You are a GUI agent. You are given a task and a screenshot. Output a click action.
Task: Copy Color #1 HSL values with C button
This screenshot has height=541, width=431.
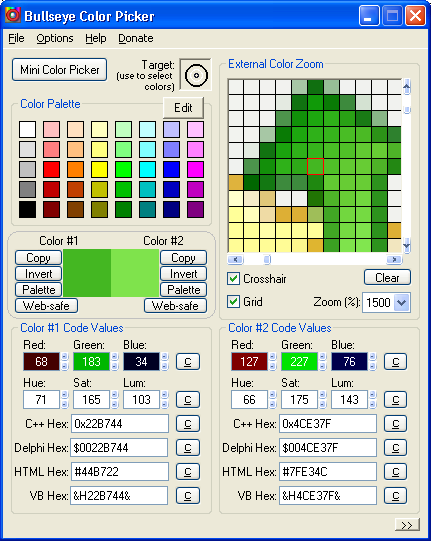tap(188, 400)
